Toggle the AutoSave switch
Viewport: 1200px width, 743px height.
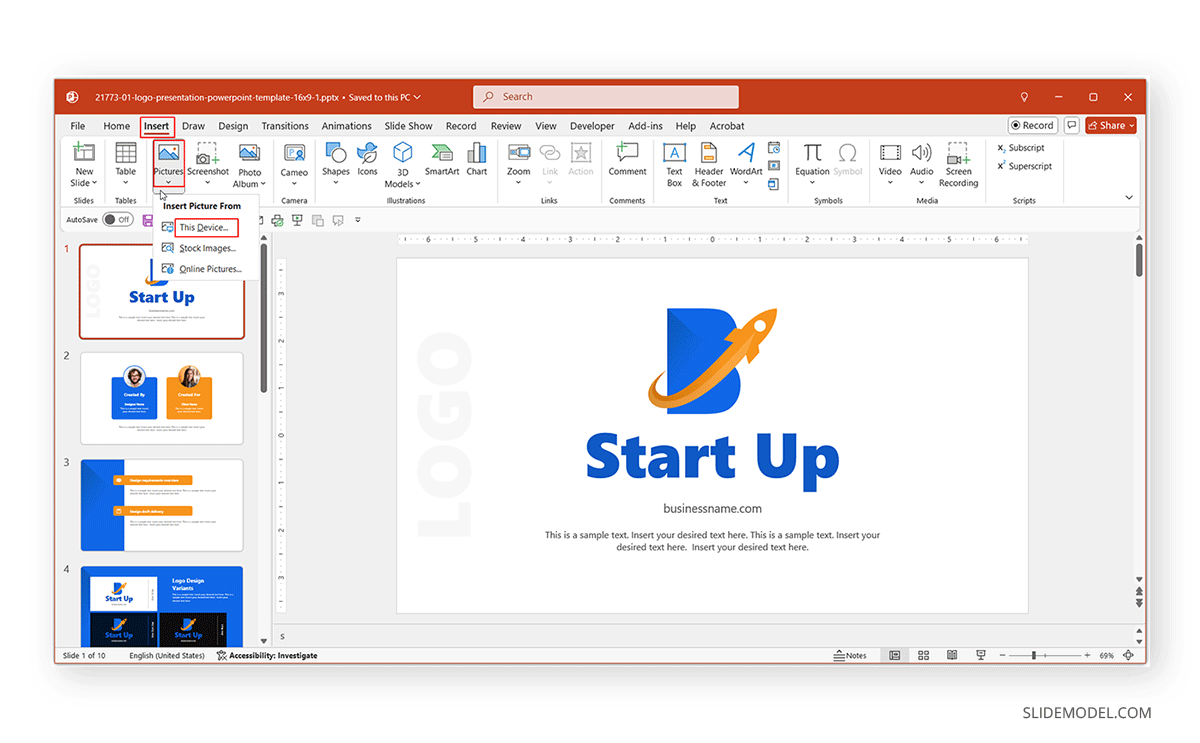[x=118, y=219]
